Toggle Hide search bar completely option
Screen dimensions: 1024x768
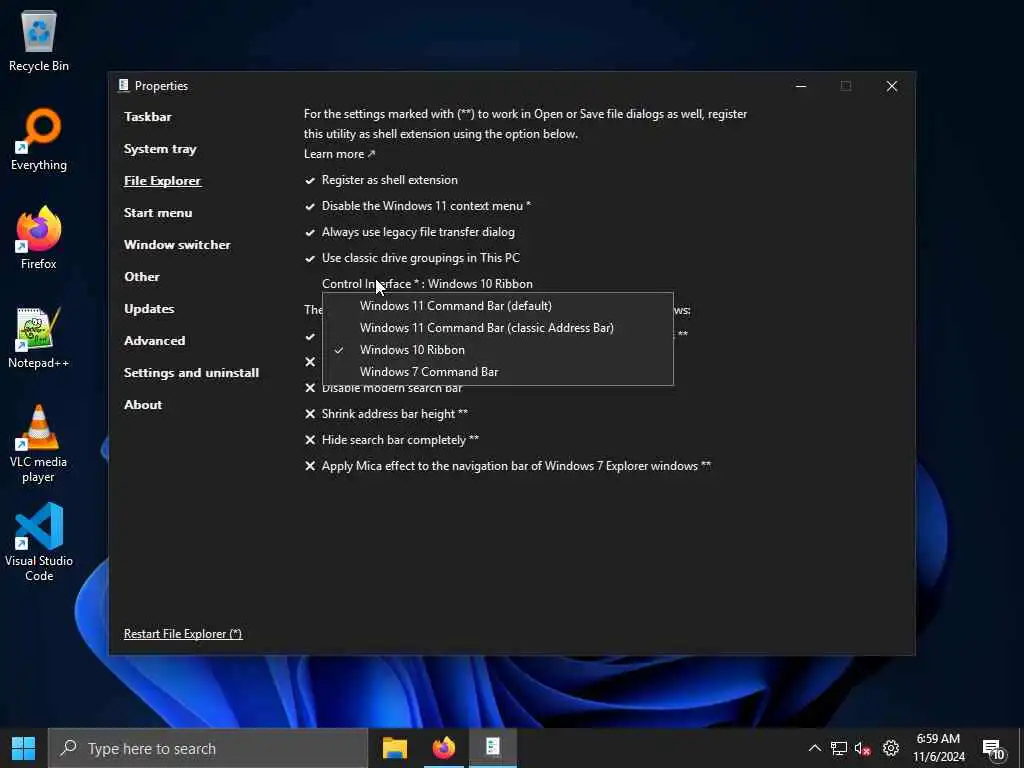391,440
